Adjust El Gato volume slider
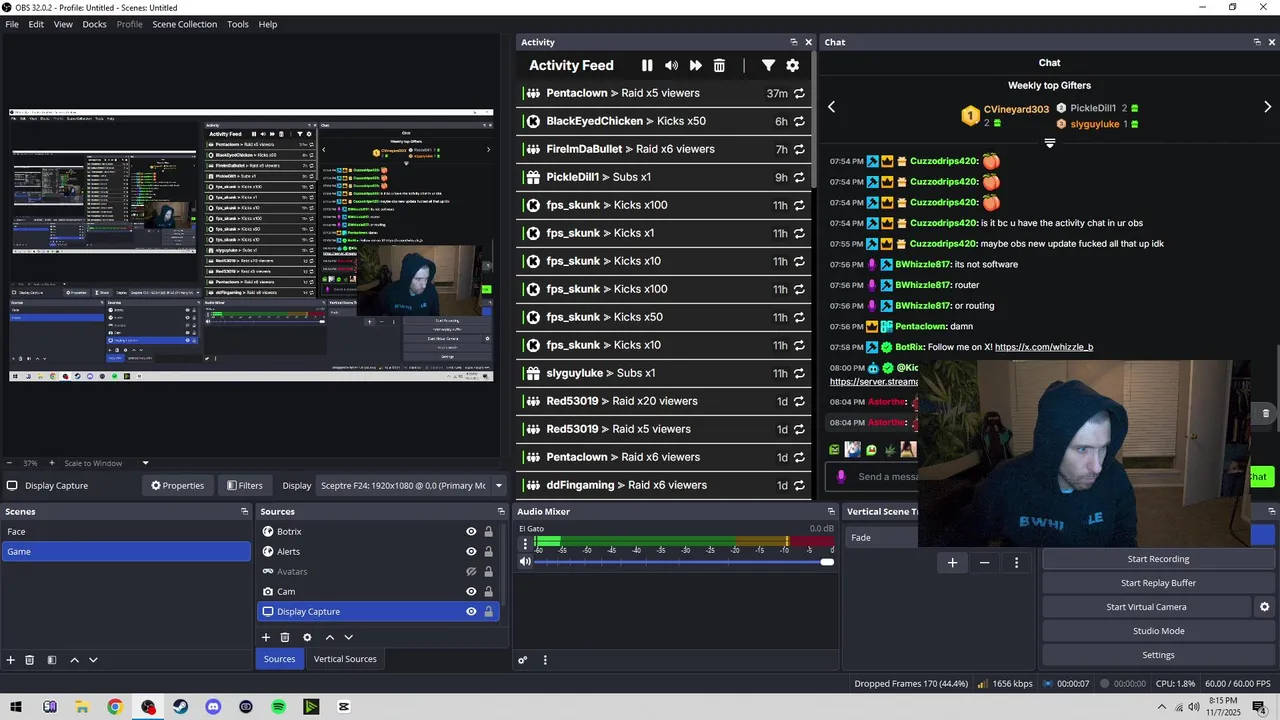Screen dimensions: 1280x720 coord(683,562)
